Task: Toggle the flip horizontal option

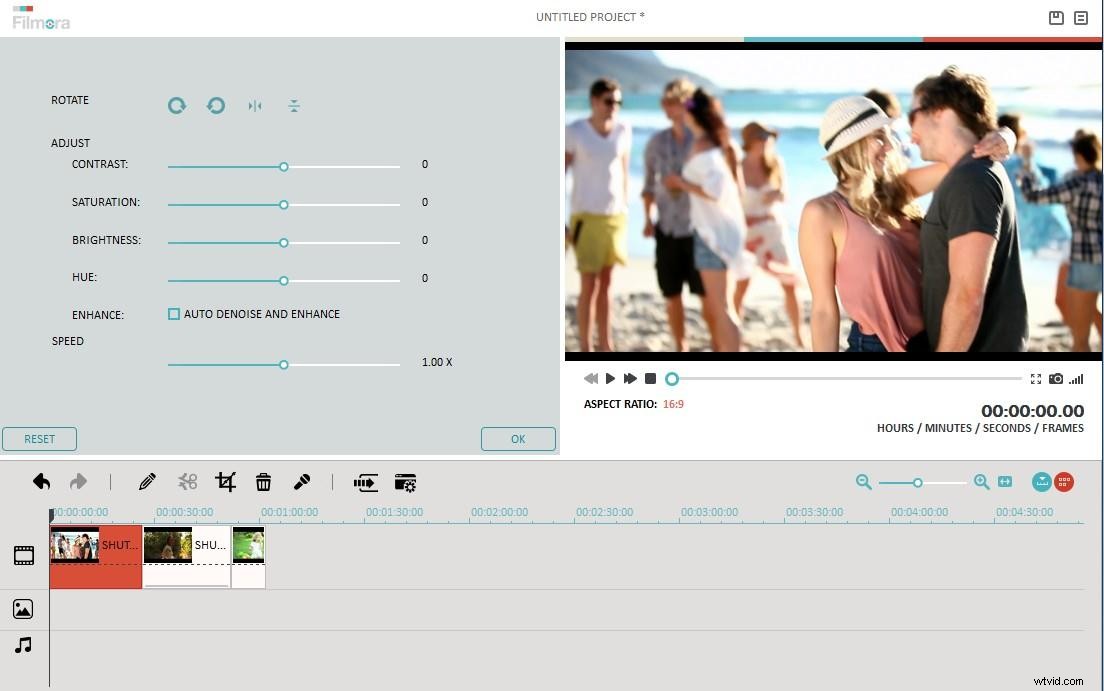Action: tap(255, 106)
